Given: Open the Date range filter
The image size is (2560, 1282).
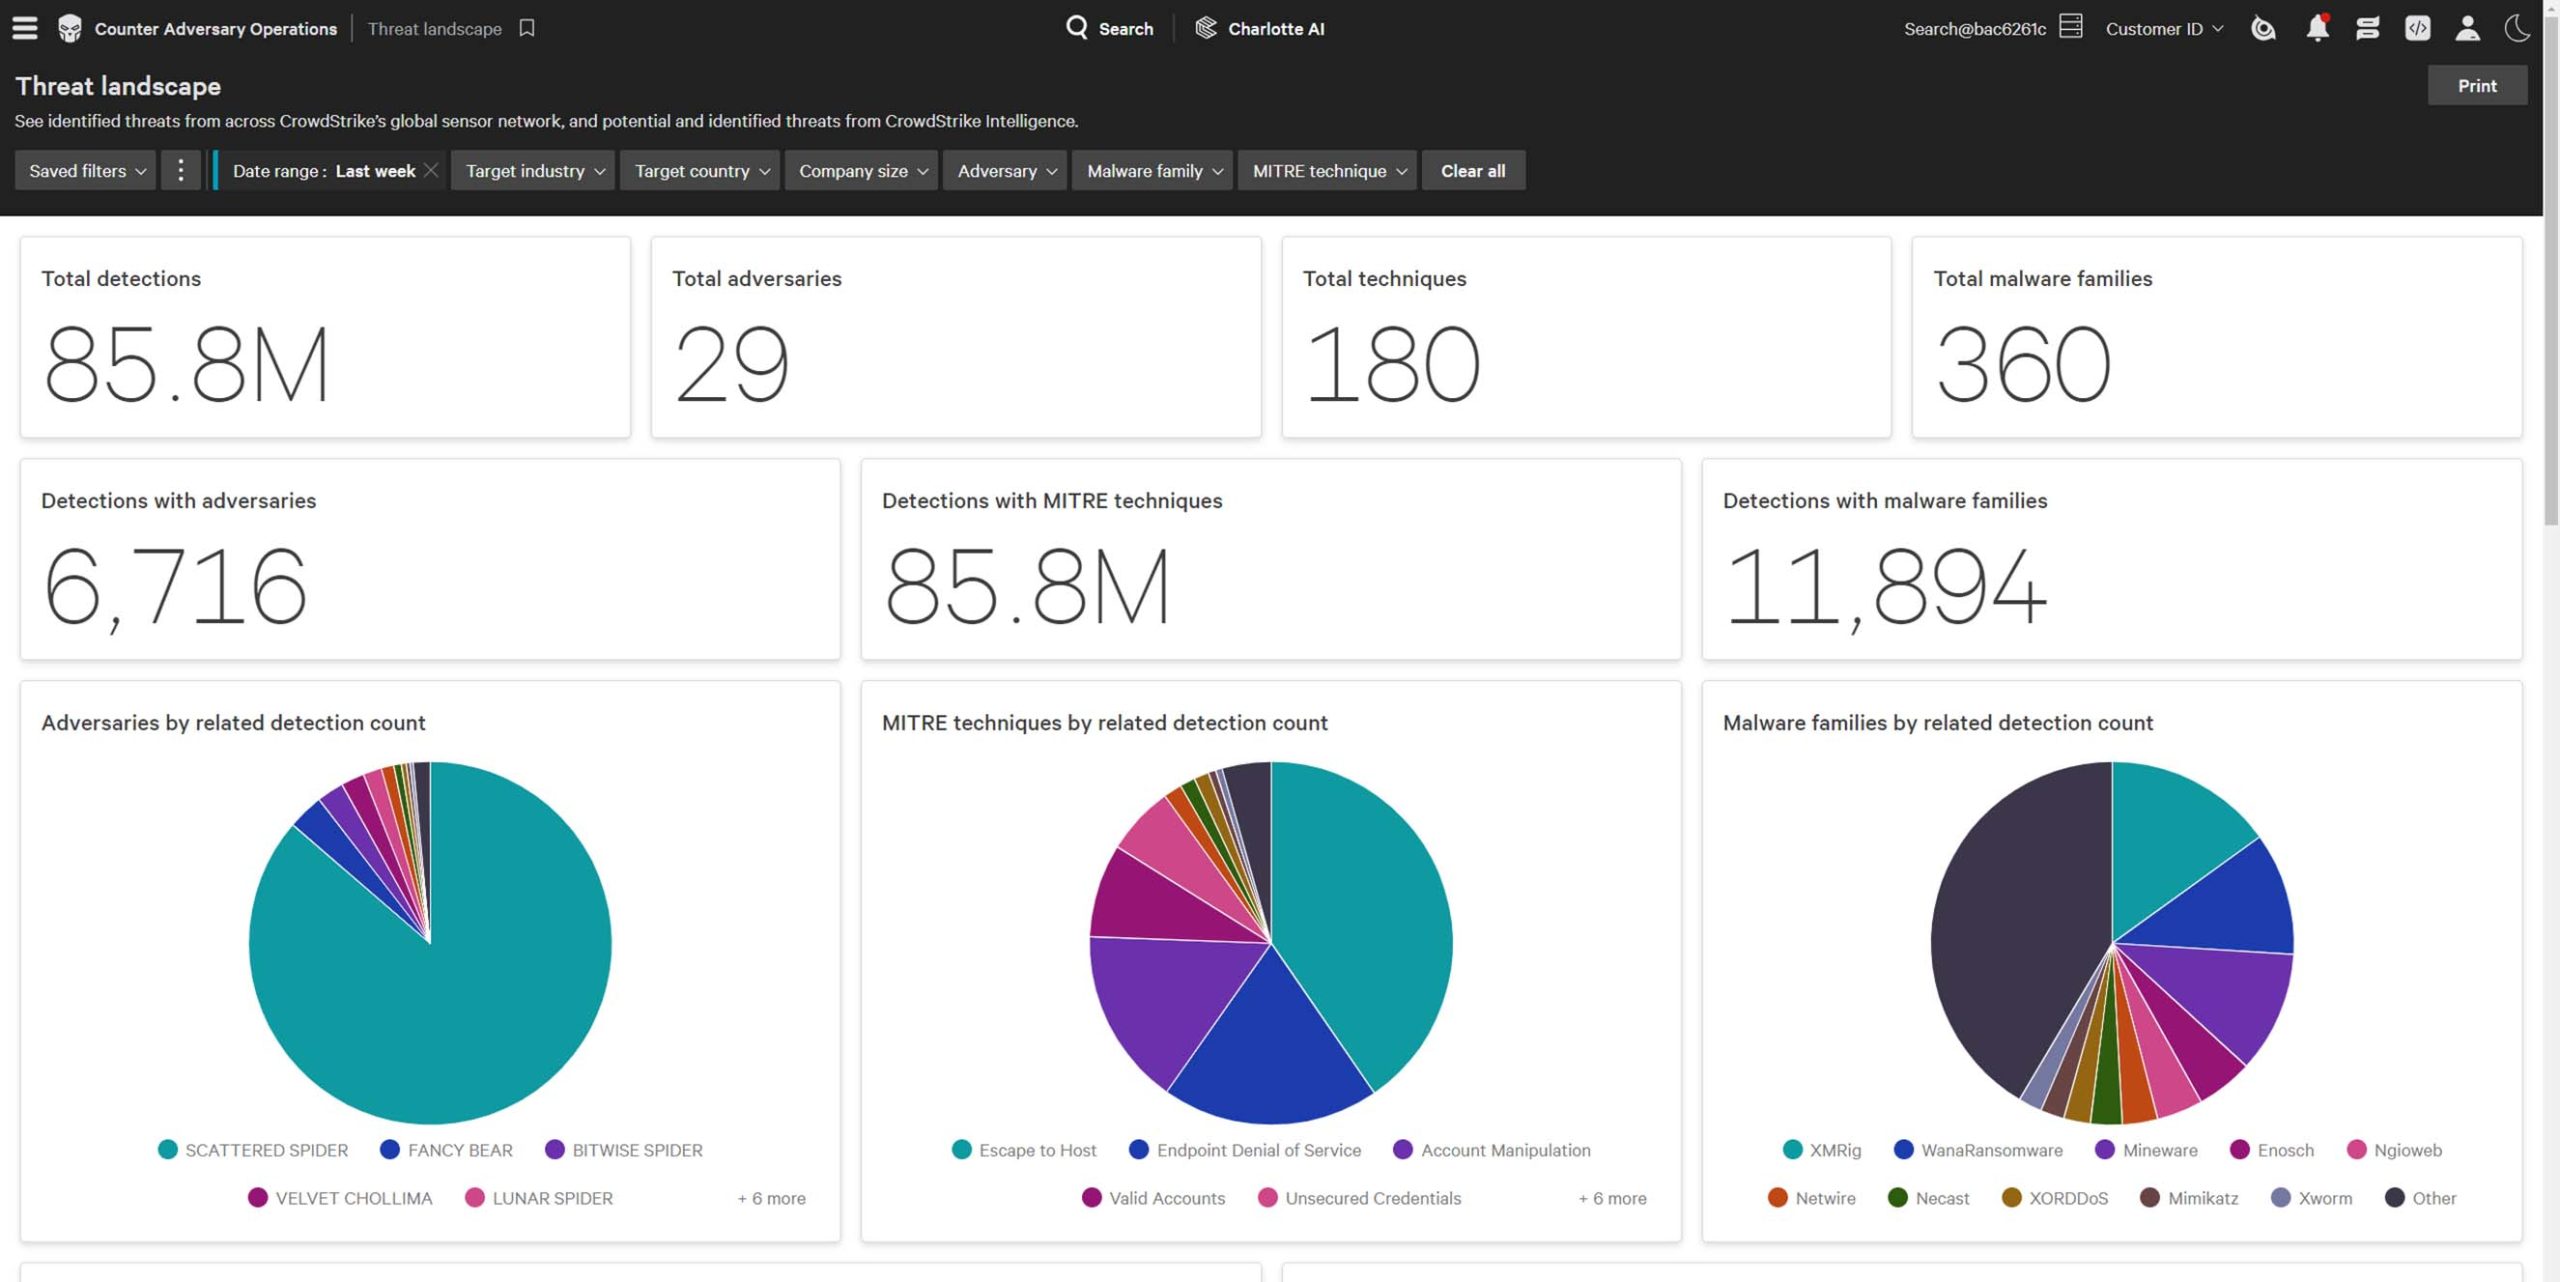Looking at the screenshot, I should point(323,170).
